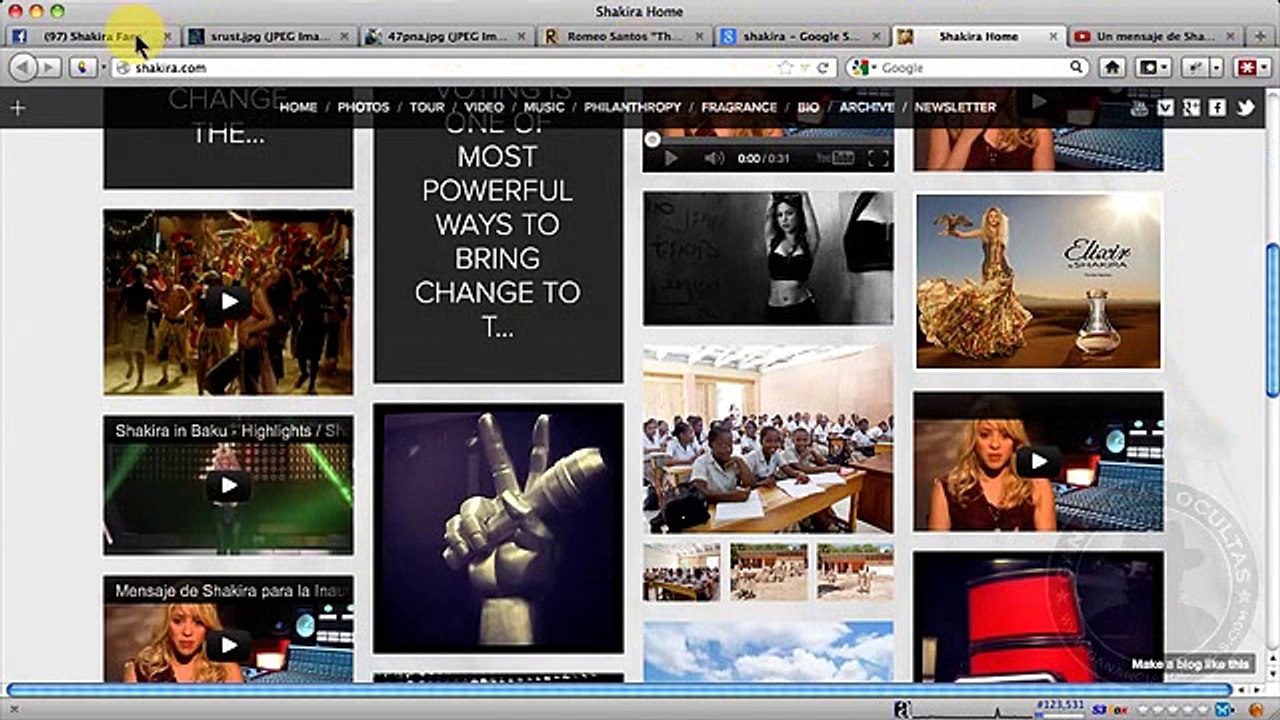The height and width of the screenshot is (720, 1280).
Task: Click the reload icon in the address bar
Action: point(823,68)
